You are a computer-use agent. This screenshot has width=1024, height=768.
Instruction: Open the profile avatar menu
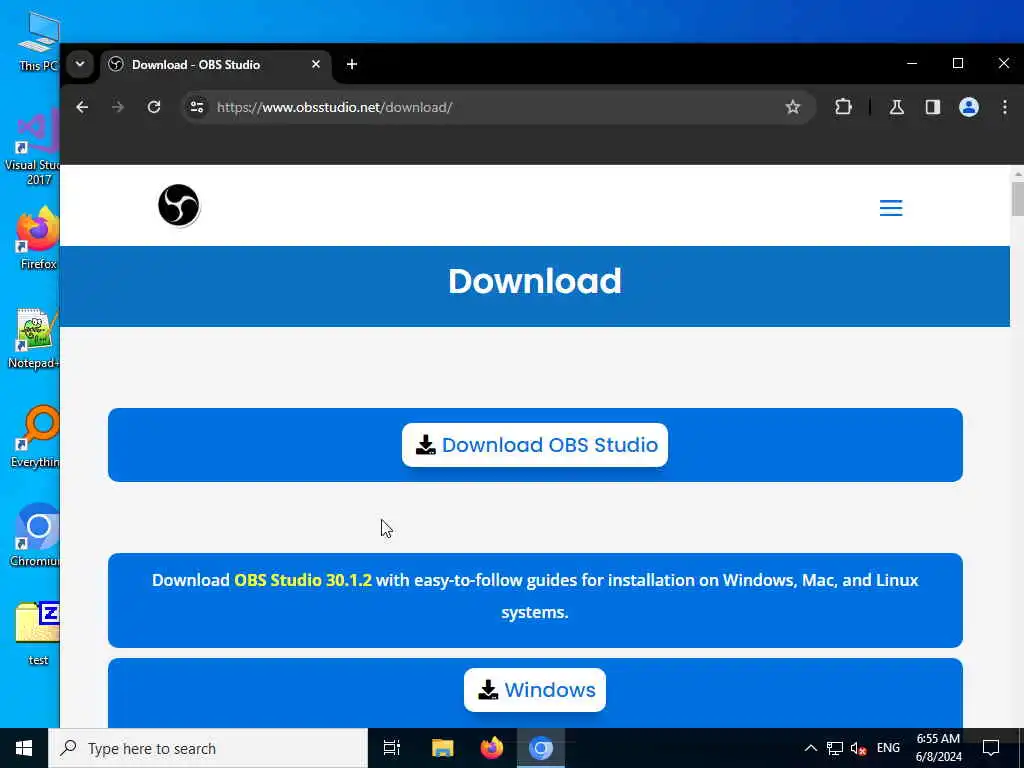(969, 107)
